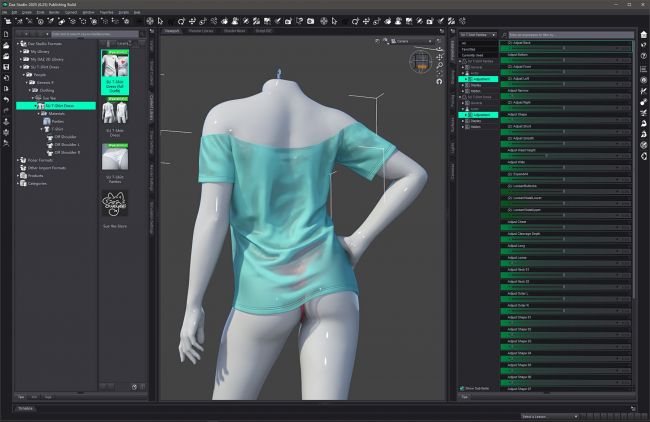This screenshot has height=422, width=650.
Task: Click the Undo arrow in left toolbar
Action: [7, 99]
